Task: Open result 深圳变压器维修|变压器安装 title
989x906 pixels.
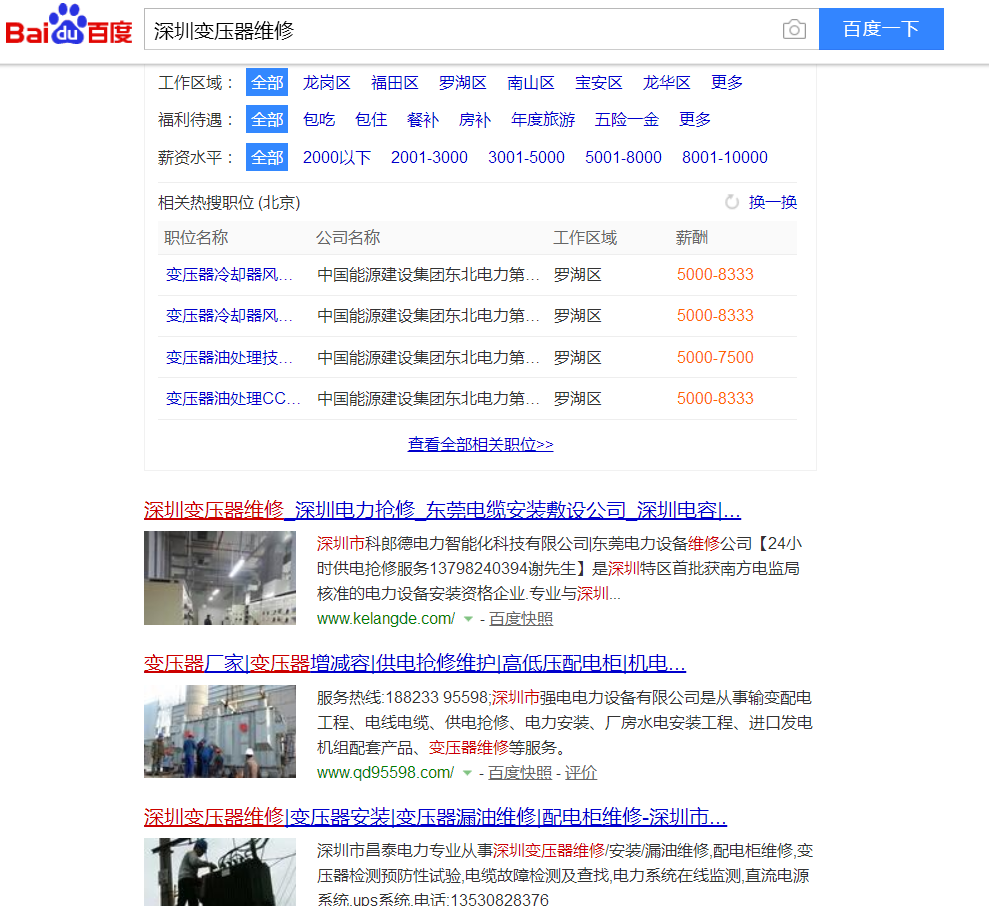Action: [435, 817]
